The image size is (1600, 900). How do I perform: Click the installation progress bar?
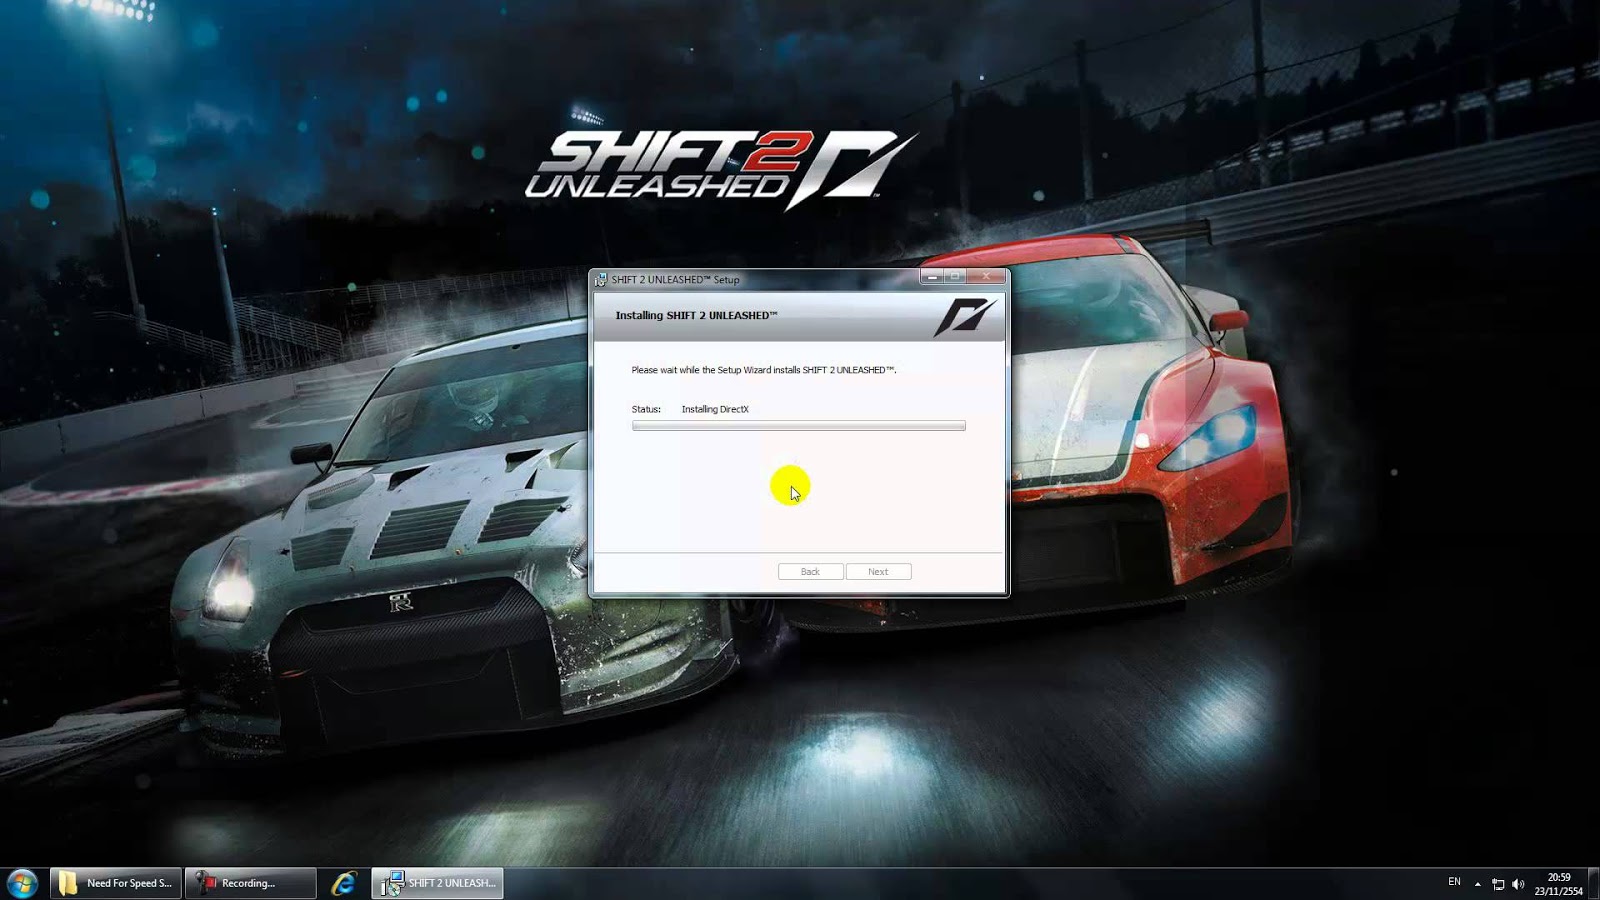[797, 426]
